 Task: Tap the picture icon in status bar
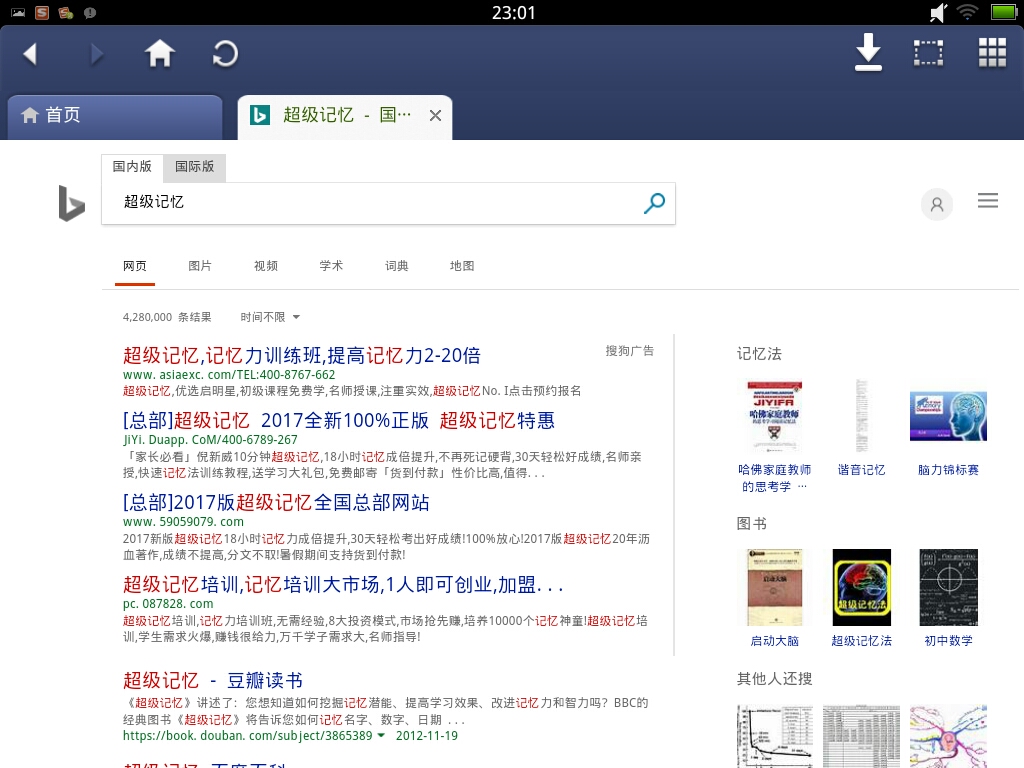18,12
